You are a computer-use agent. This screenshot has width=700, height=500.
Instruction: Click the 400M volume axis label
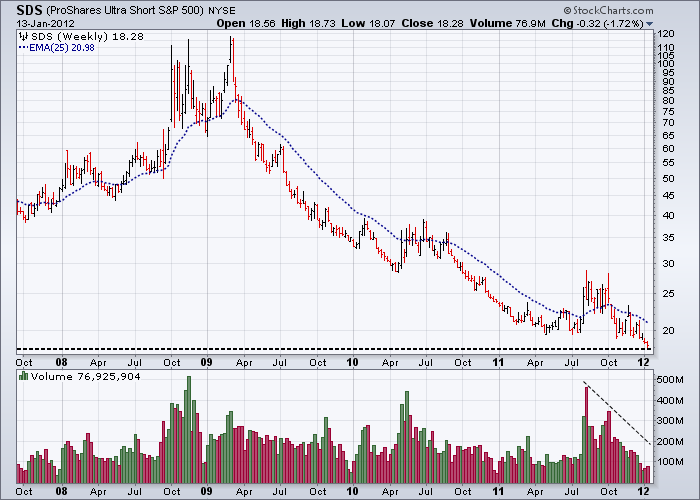click(670, 400)
